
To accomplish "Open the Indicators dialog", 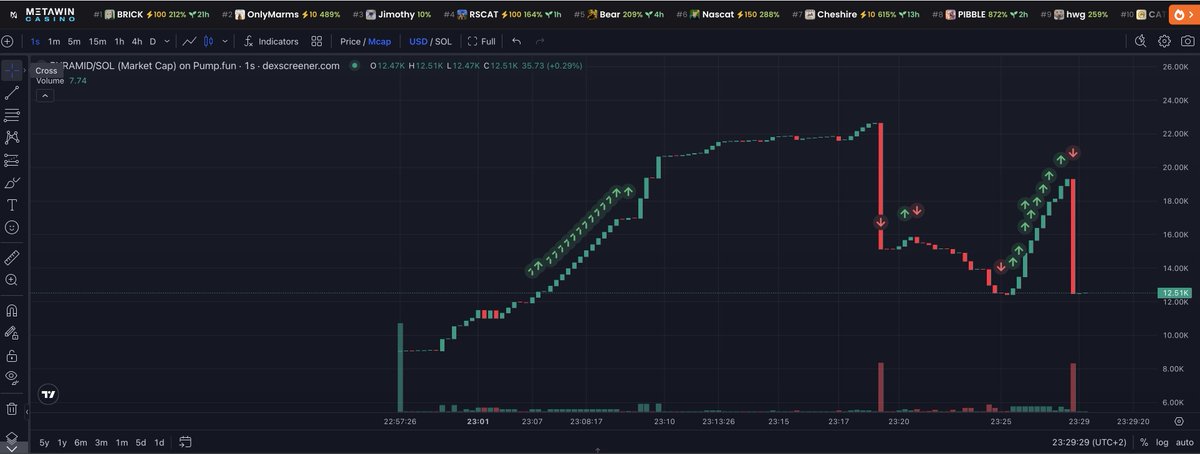I will (271, 41).
